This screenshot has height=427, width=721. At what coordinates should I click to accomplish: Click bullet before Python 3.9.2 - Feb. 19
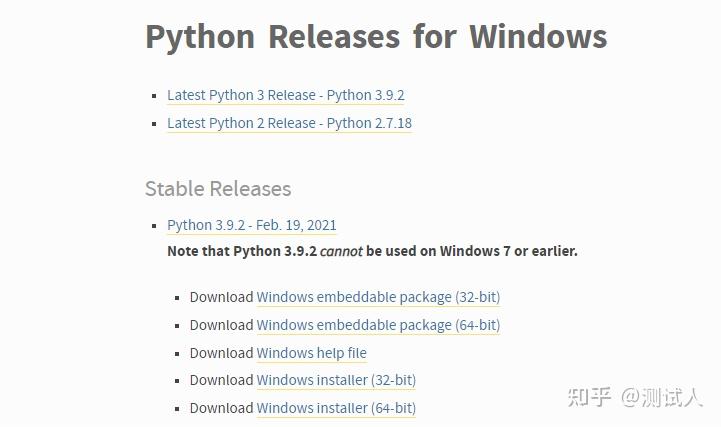[154, 226]
